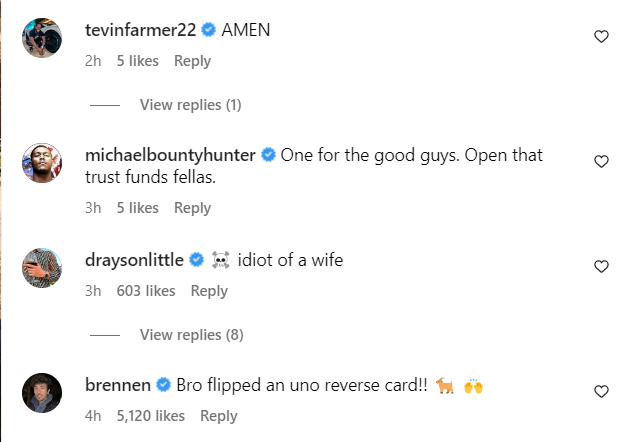The width and height of the screenshot is (623, 442).
Task: Like tevinfarmer22's AMEN comment
Action: click(601, 37)
